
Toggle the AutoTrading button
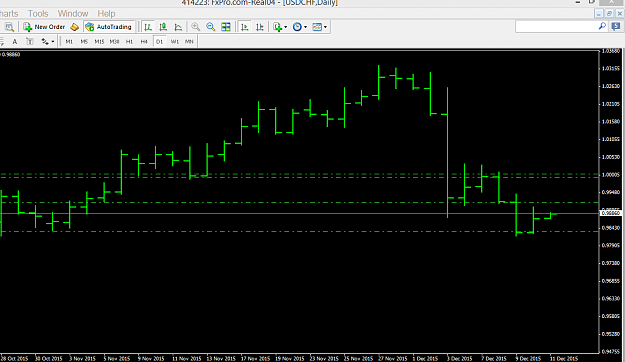pyautogui.click(x=109, y=27)
